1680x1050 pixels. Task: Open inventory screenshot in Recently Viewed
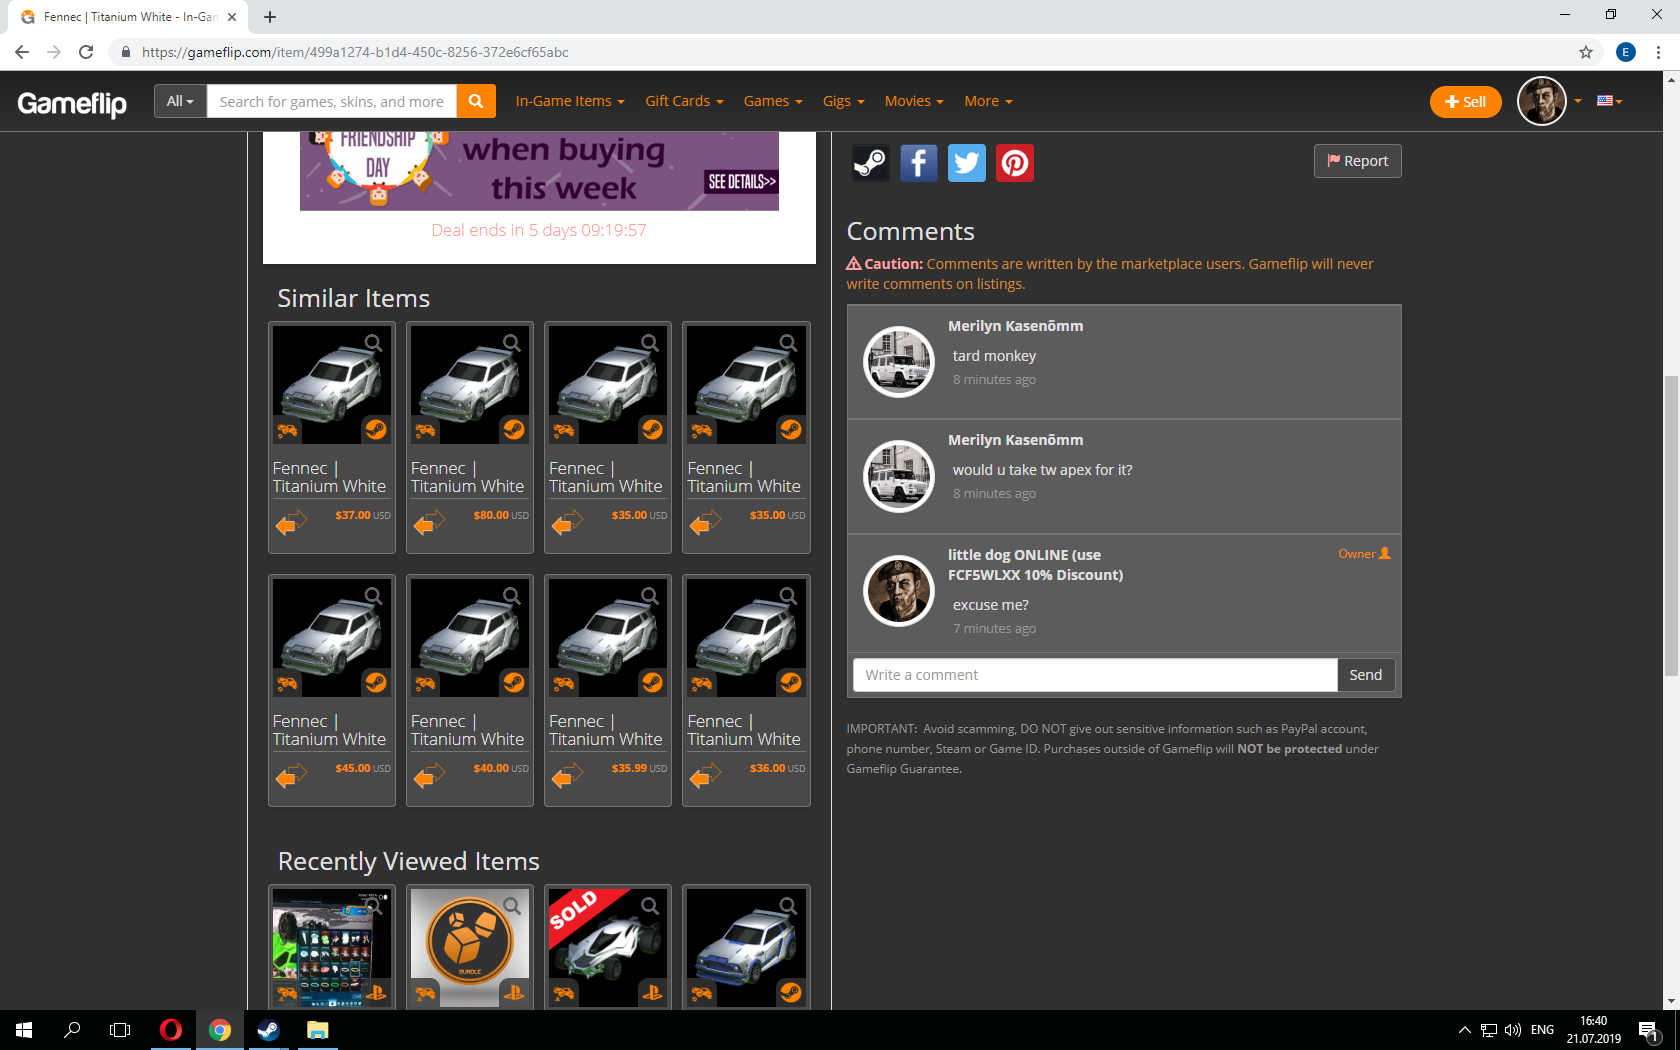[332, 947]
